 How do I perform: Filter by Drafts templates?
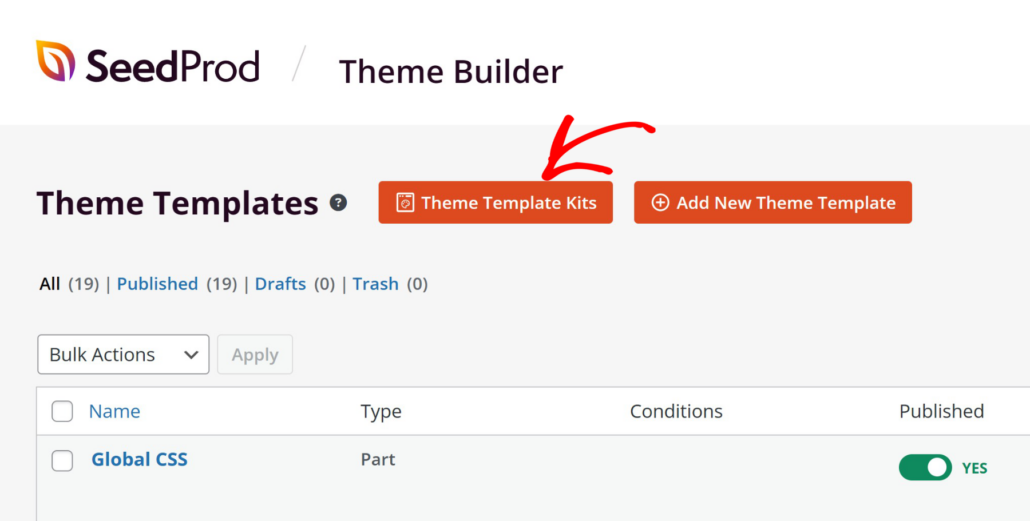280,284
